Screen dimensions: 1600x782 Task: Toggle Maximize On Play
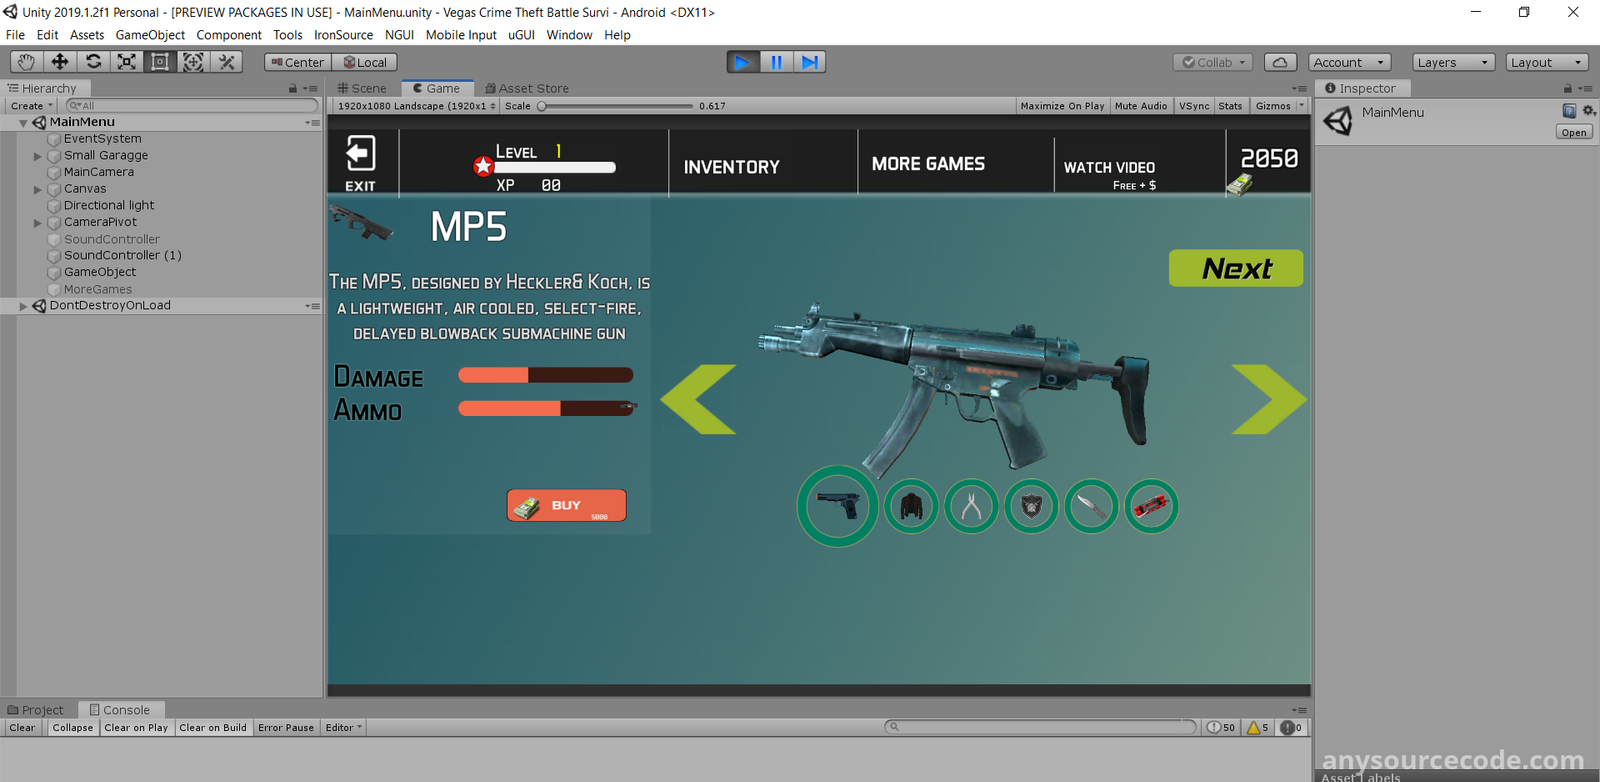pyautogui.click(x=1062, y=106)
